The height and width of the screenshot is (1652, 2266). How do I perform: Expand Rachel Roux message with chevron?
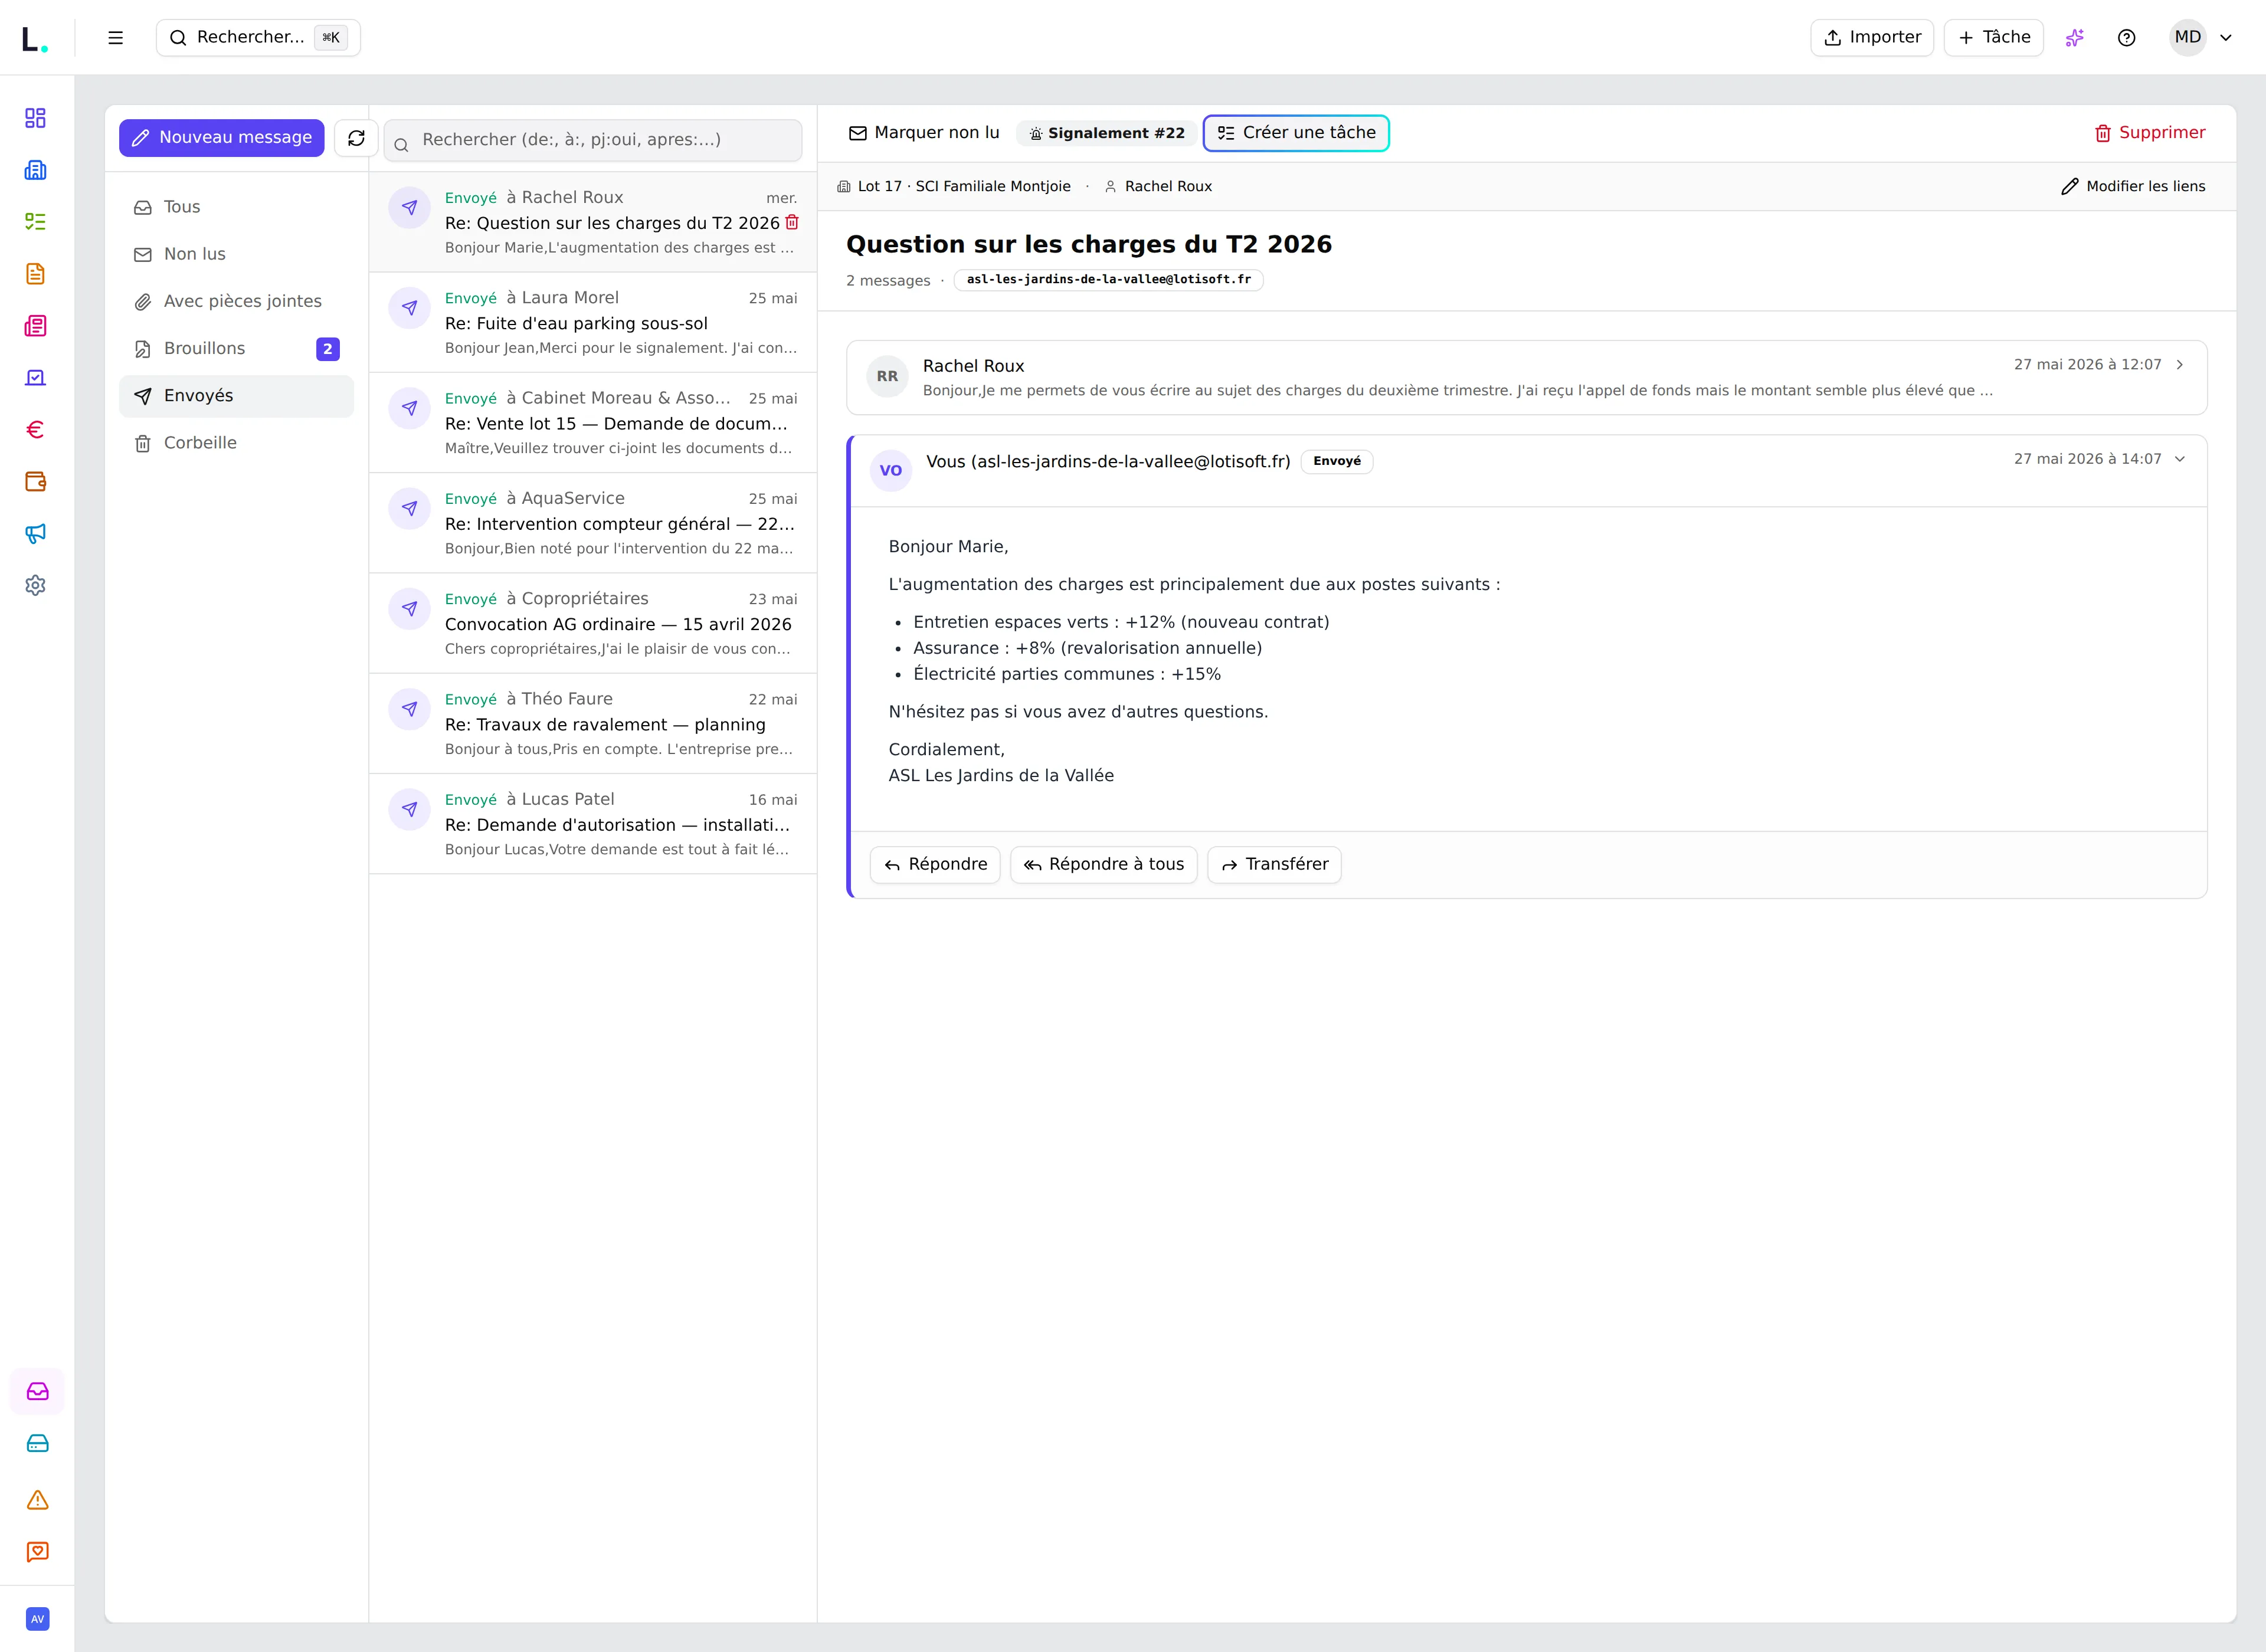2180,365
